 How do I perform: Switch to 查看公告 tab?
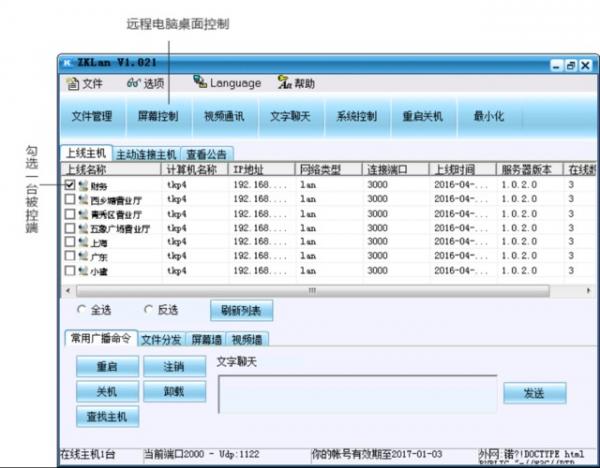point(207,155)
